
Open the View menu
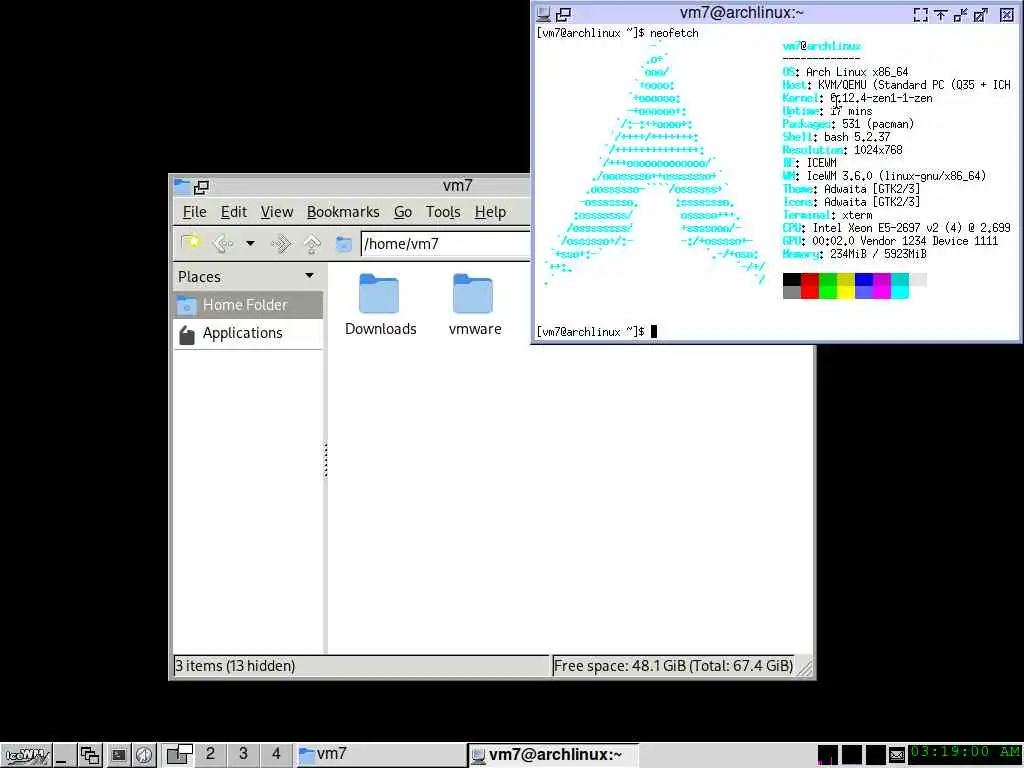(276, 212)
